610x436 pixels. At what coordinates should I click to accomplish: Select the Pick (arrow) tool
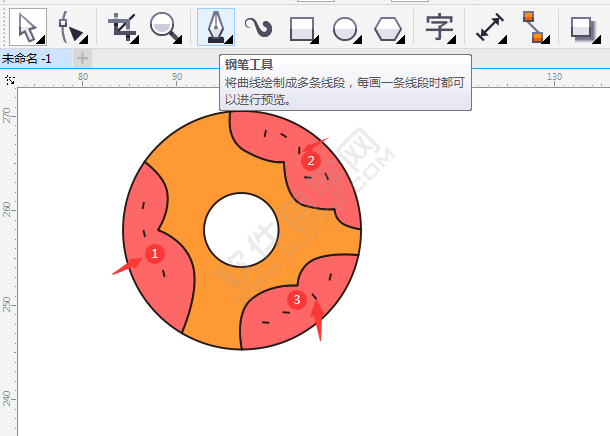29,26
